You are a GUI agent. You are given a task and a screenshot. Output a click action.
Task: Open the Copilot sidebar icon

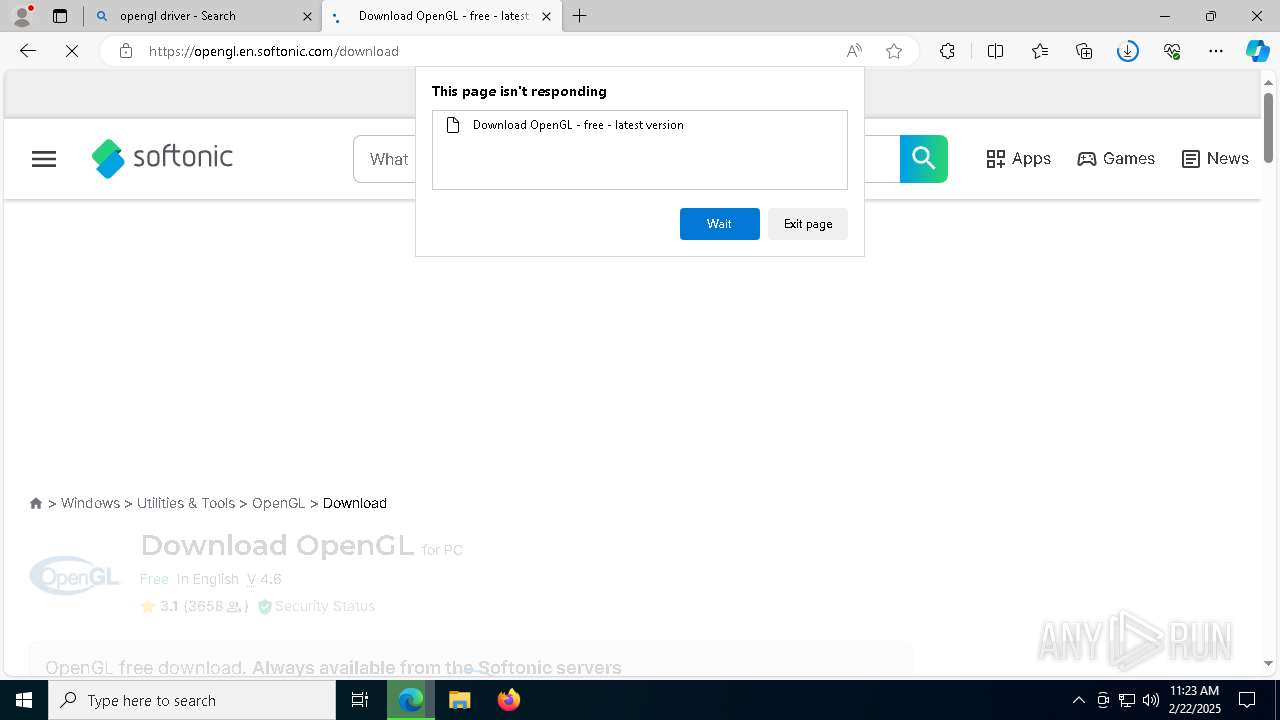[1257, 51]
